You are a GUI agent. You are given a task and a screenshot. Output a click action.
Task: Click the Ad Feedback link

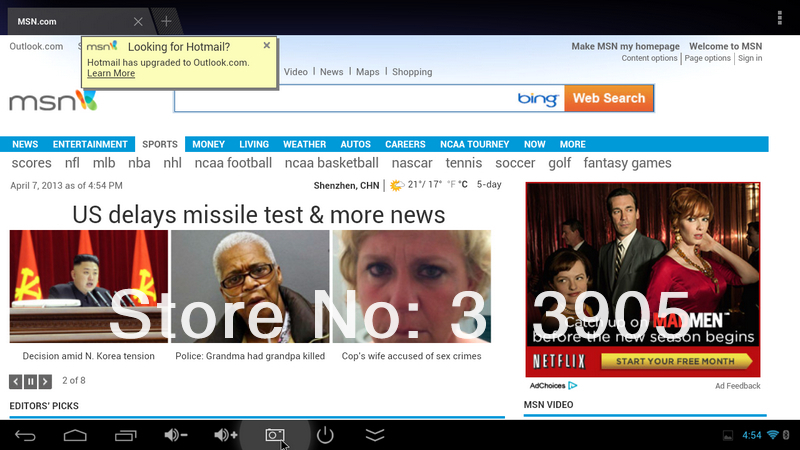(x=738, y=386)
